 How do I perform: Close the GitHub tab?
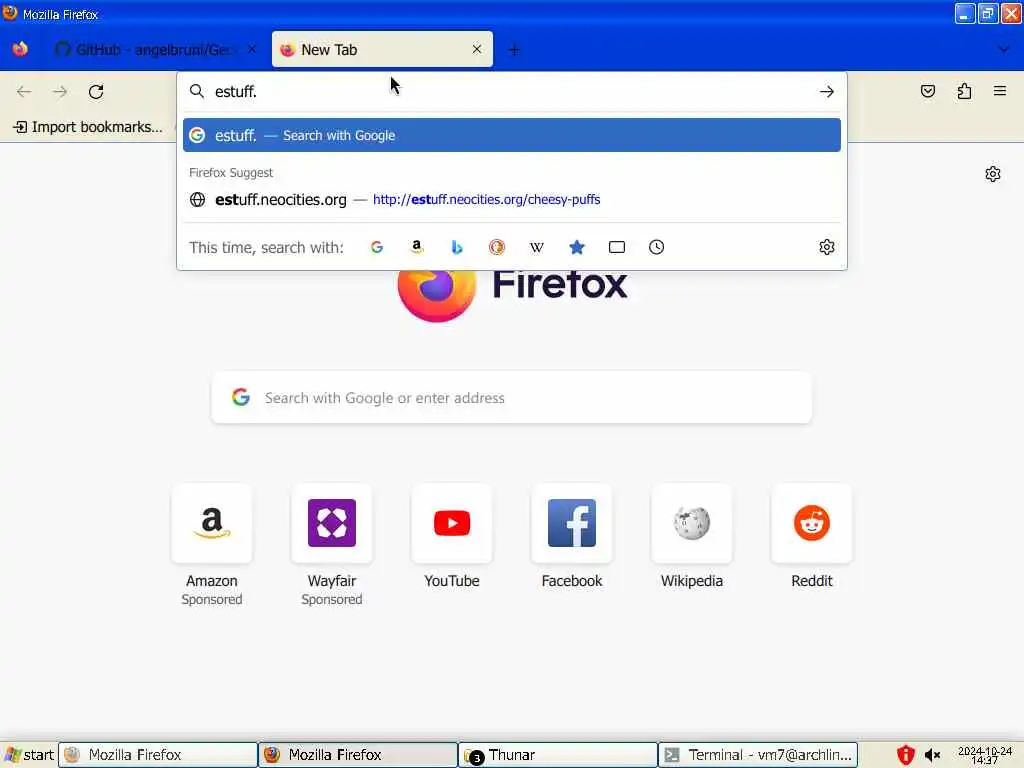pos(251,49)
